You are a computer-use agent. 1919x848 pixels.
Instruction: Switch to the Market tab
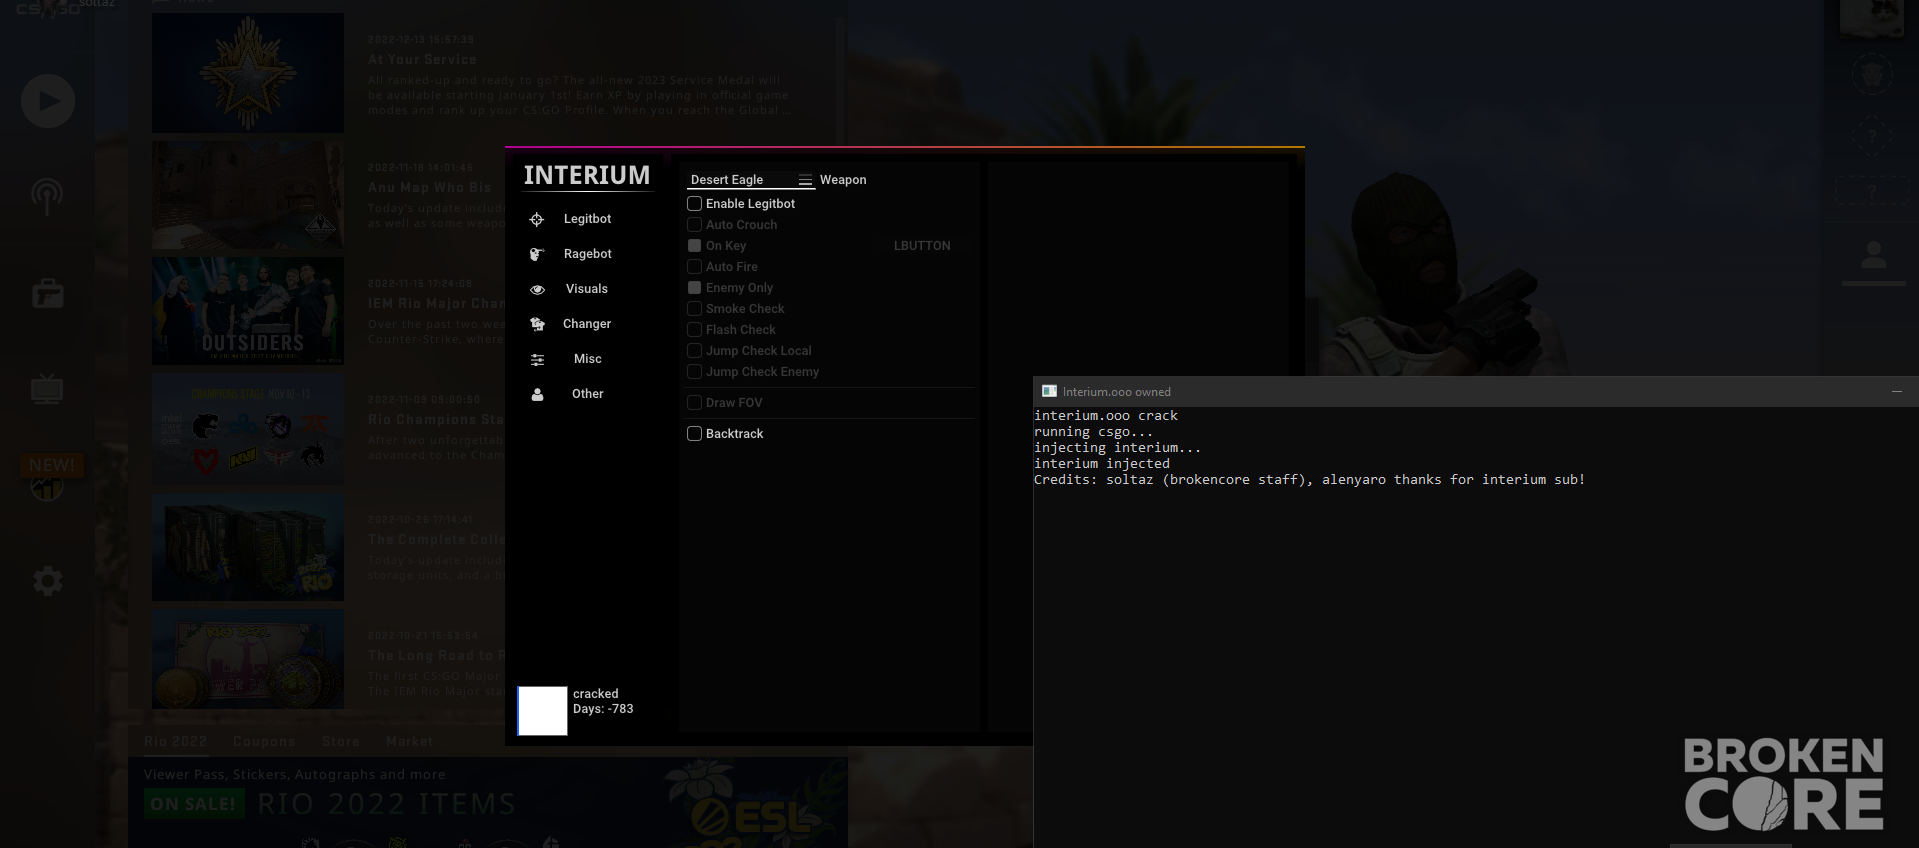410,741
